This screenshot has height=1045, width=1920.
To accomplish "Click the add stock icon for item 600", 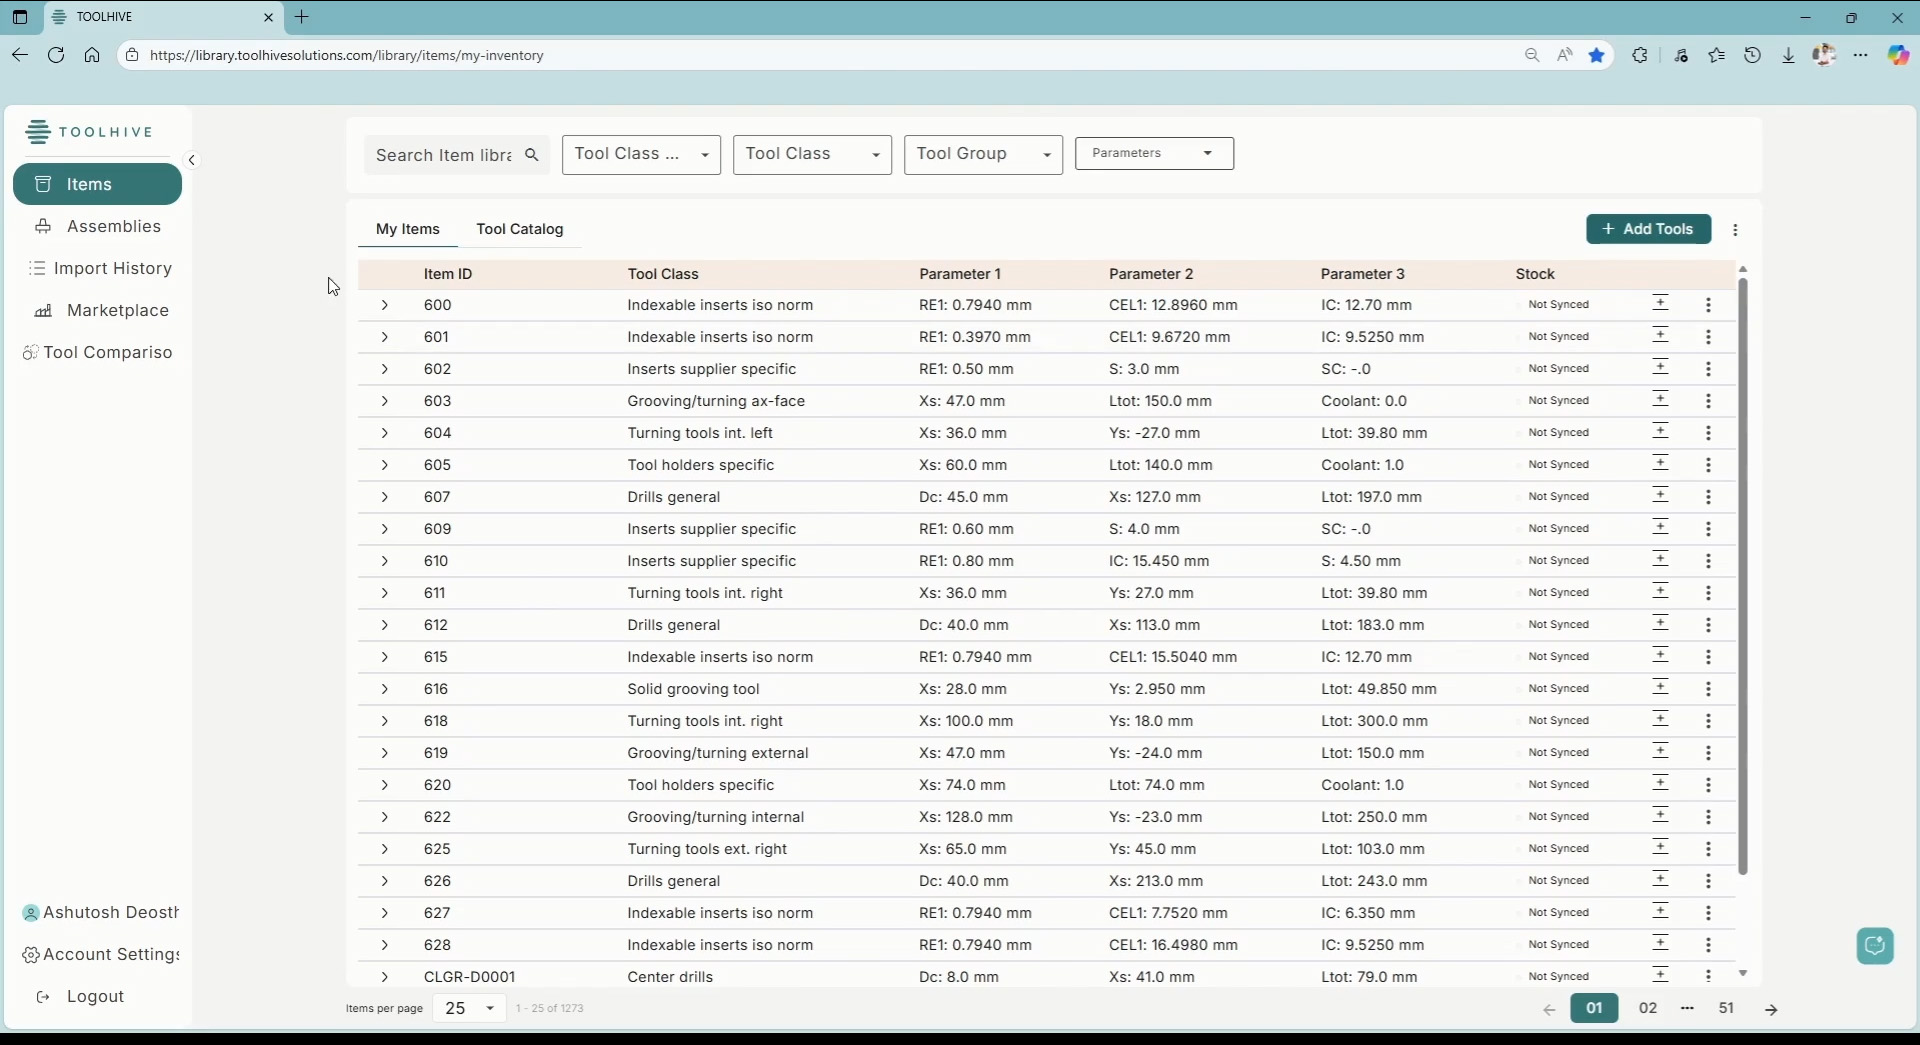I will 1660,304.
